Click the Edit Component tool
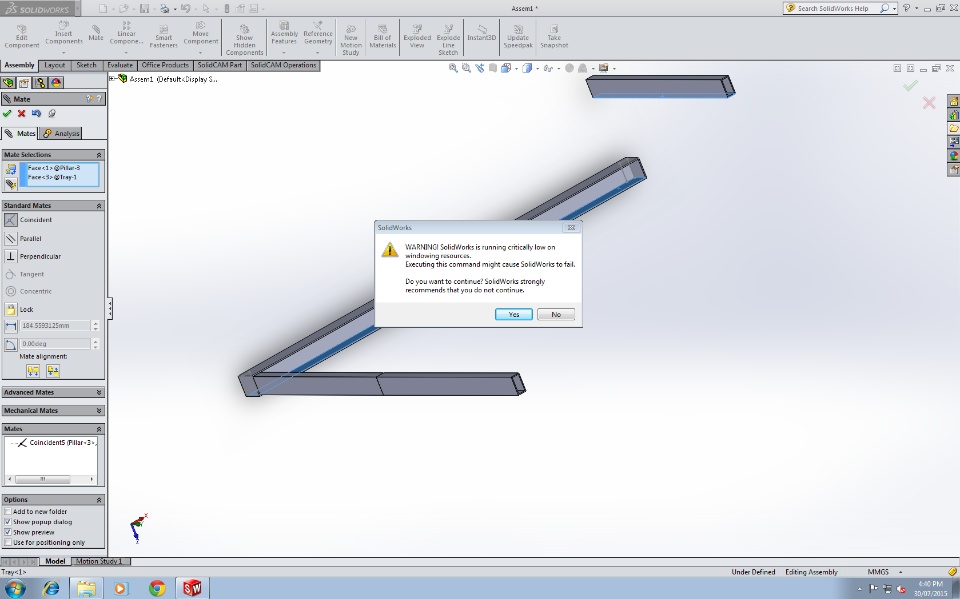Screen dimensions: 960x599 (x=21, y=37)
